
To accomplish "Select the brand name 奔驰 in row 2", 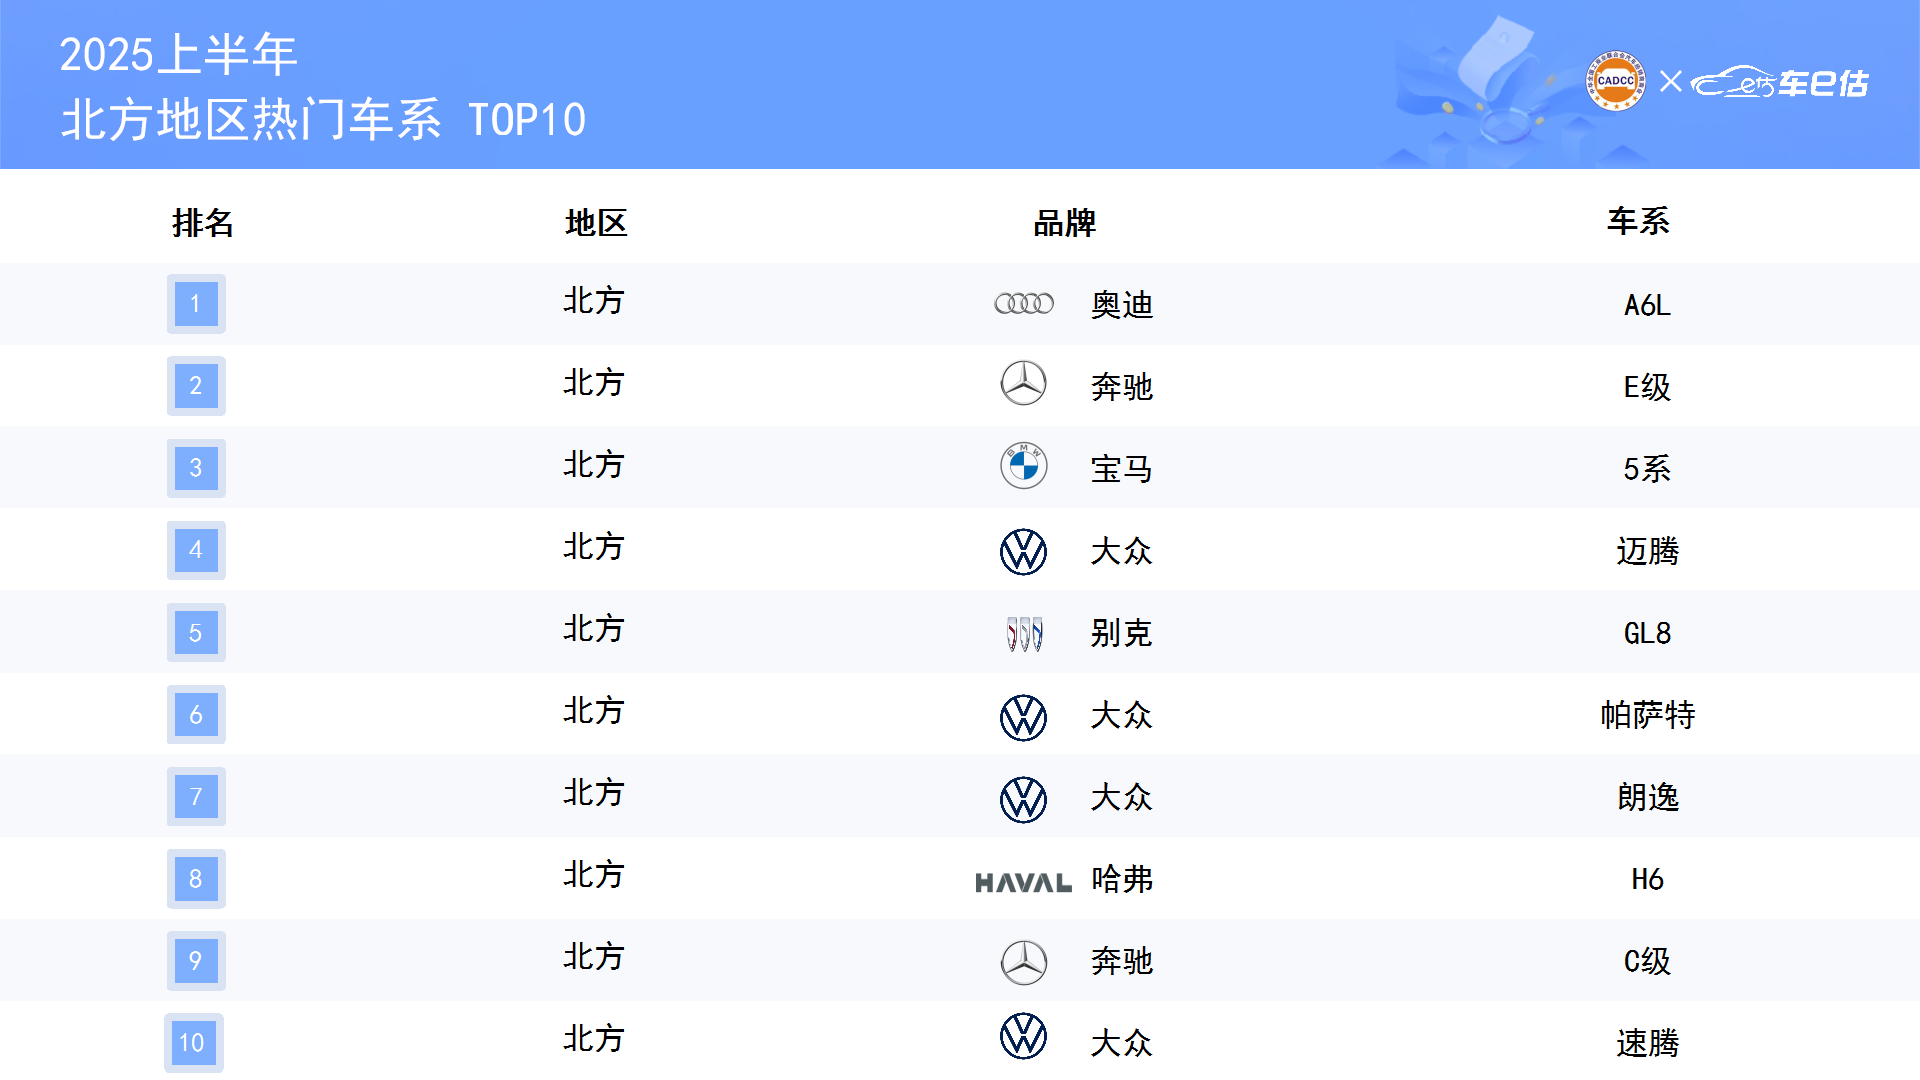I will click(1122, 387).
